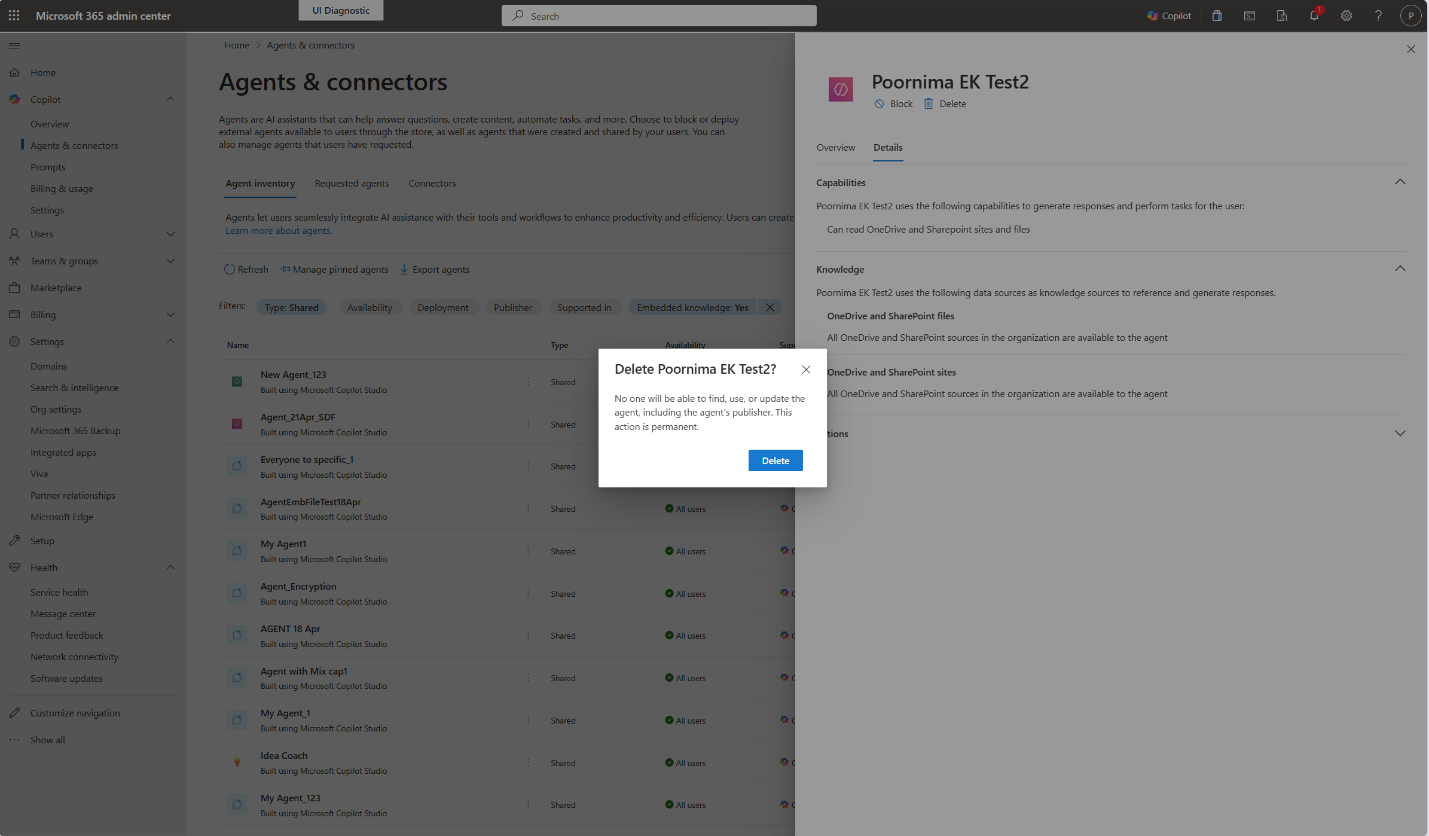Open the Supported in filter
The height and width of the screenshot is (836, 1429).
click(584, 307)
